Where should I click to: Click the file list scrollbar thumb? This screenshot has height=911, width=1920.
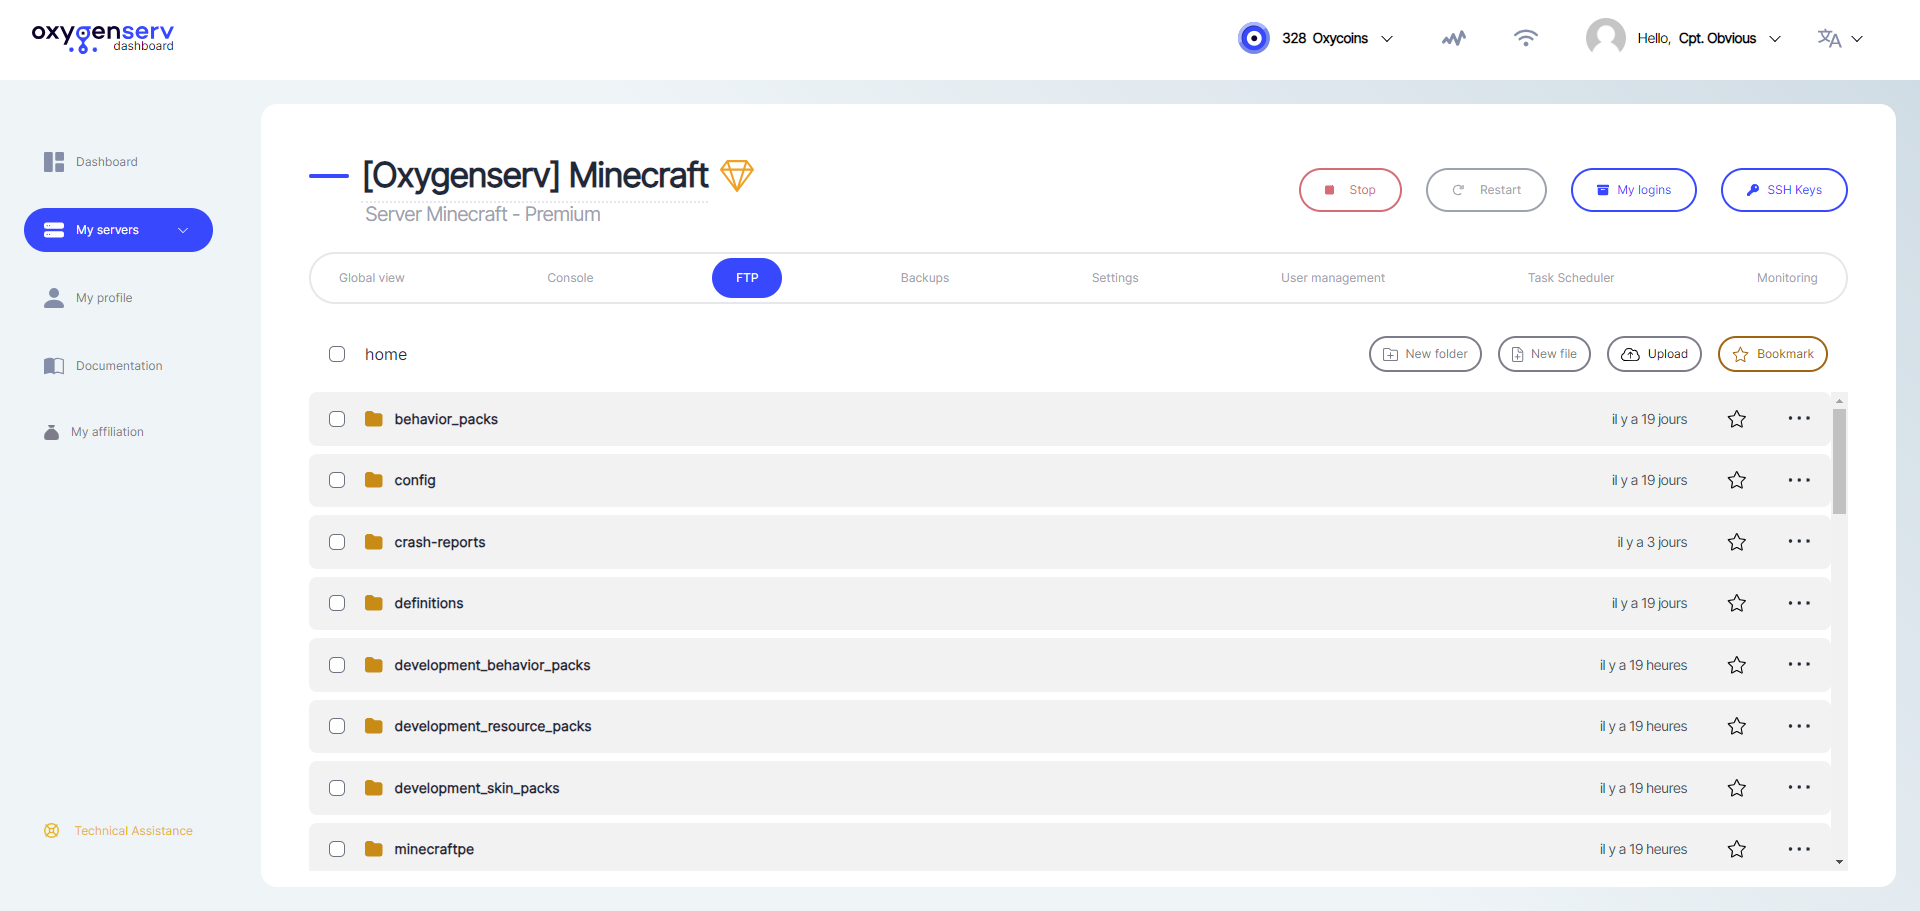tap(1839, 461)
